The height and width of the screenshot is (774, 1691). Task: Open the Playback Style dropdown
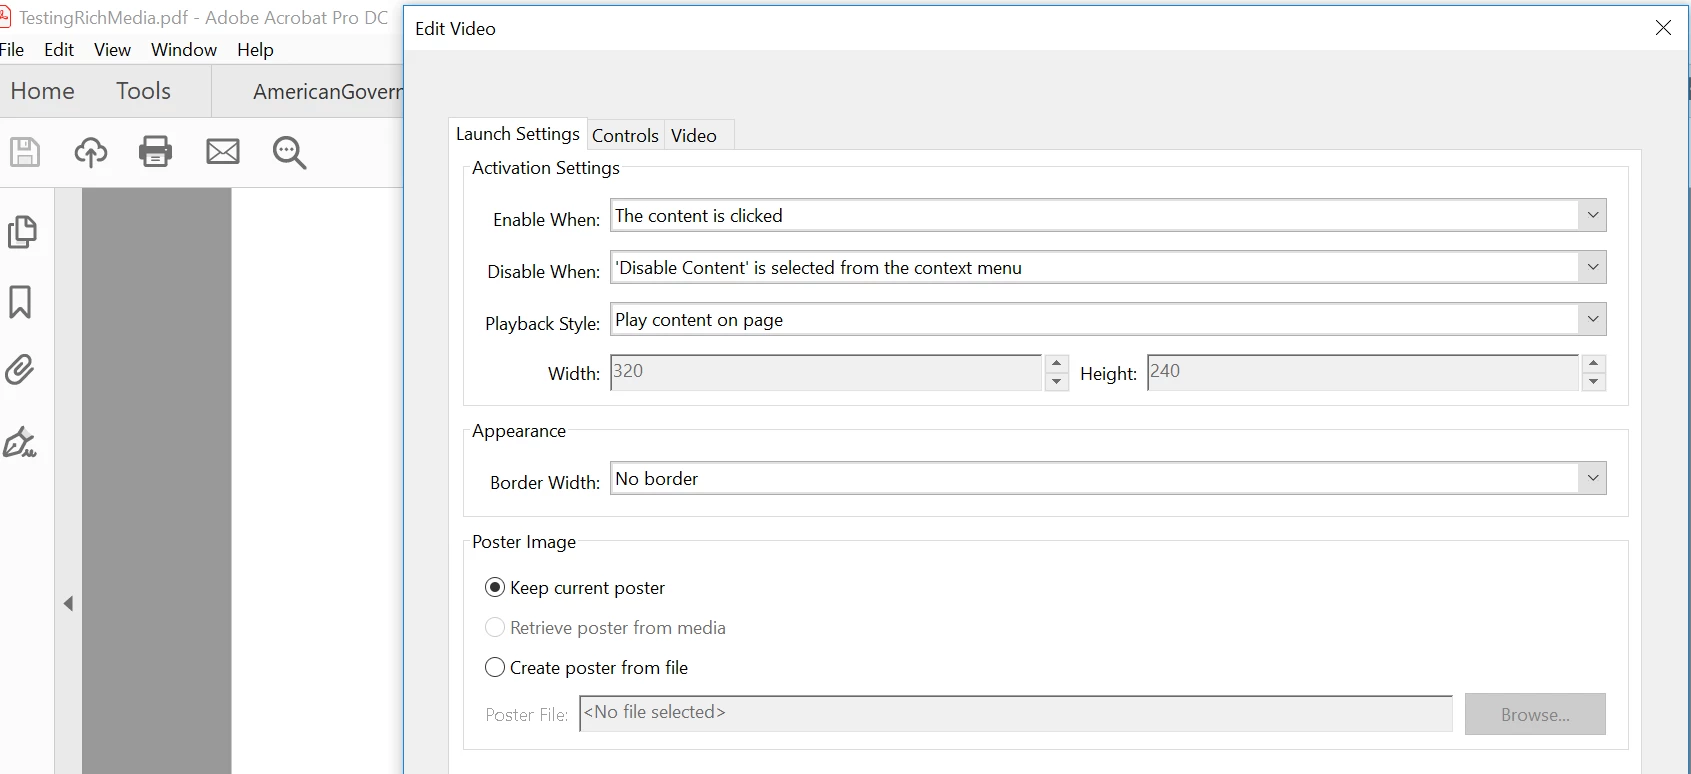coord(1592,320)
